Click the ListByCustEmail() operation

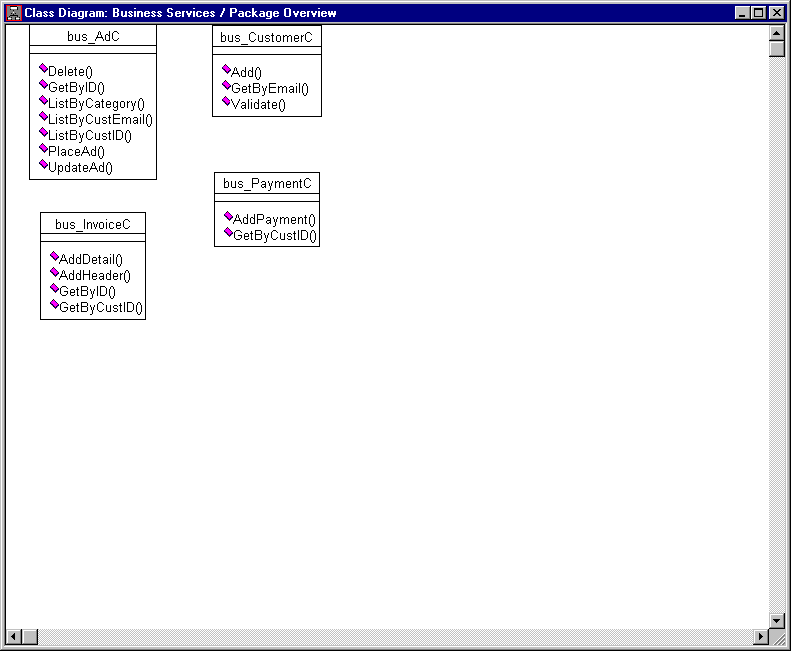tap(100, 120)
